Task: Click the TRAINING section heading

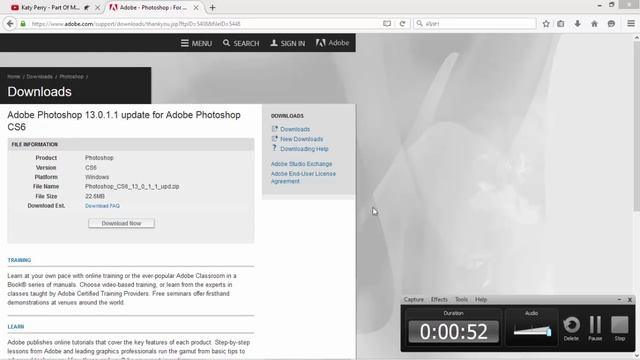Action: coord(19,260)
